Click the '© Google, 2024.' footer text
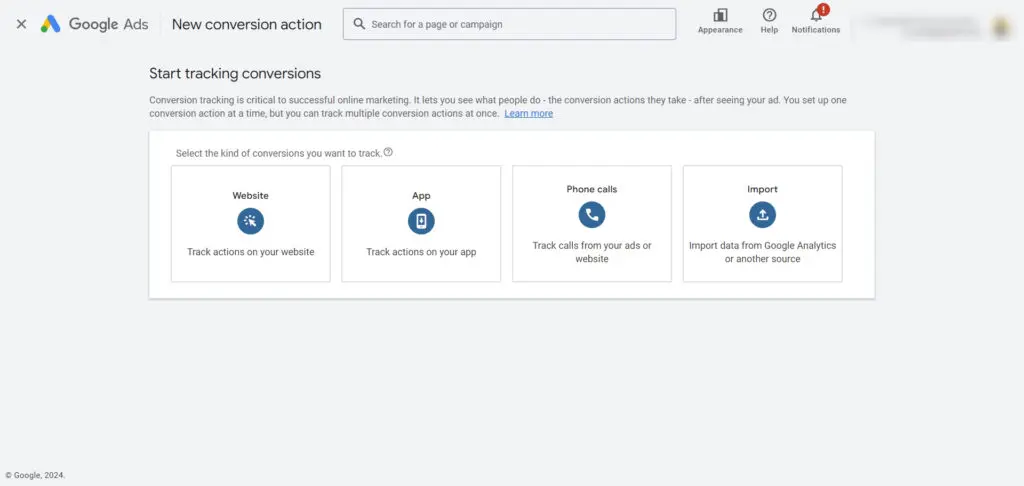The width and height of the screenshot is (1024, 486). 35,476
